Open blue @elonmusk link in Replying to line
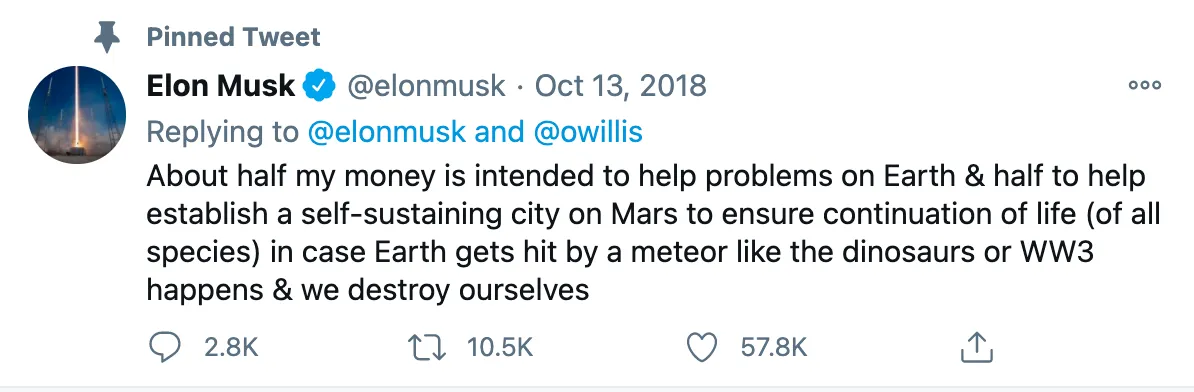 pyautogui.click(x=386, y=132)
